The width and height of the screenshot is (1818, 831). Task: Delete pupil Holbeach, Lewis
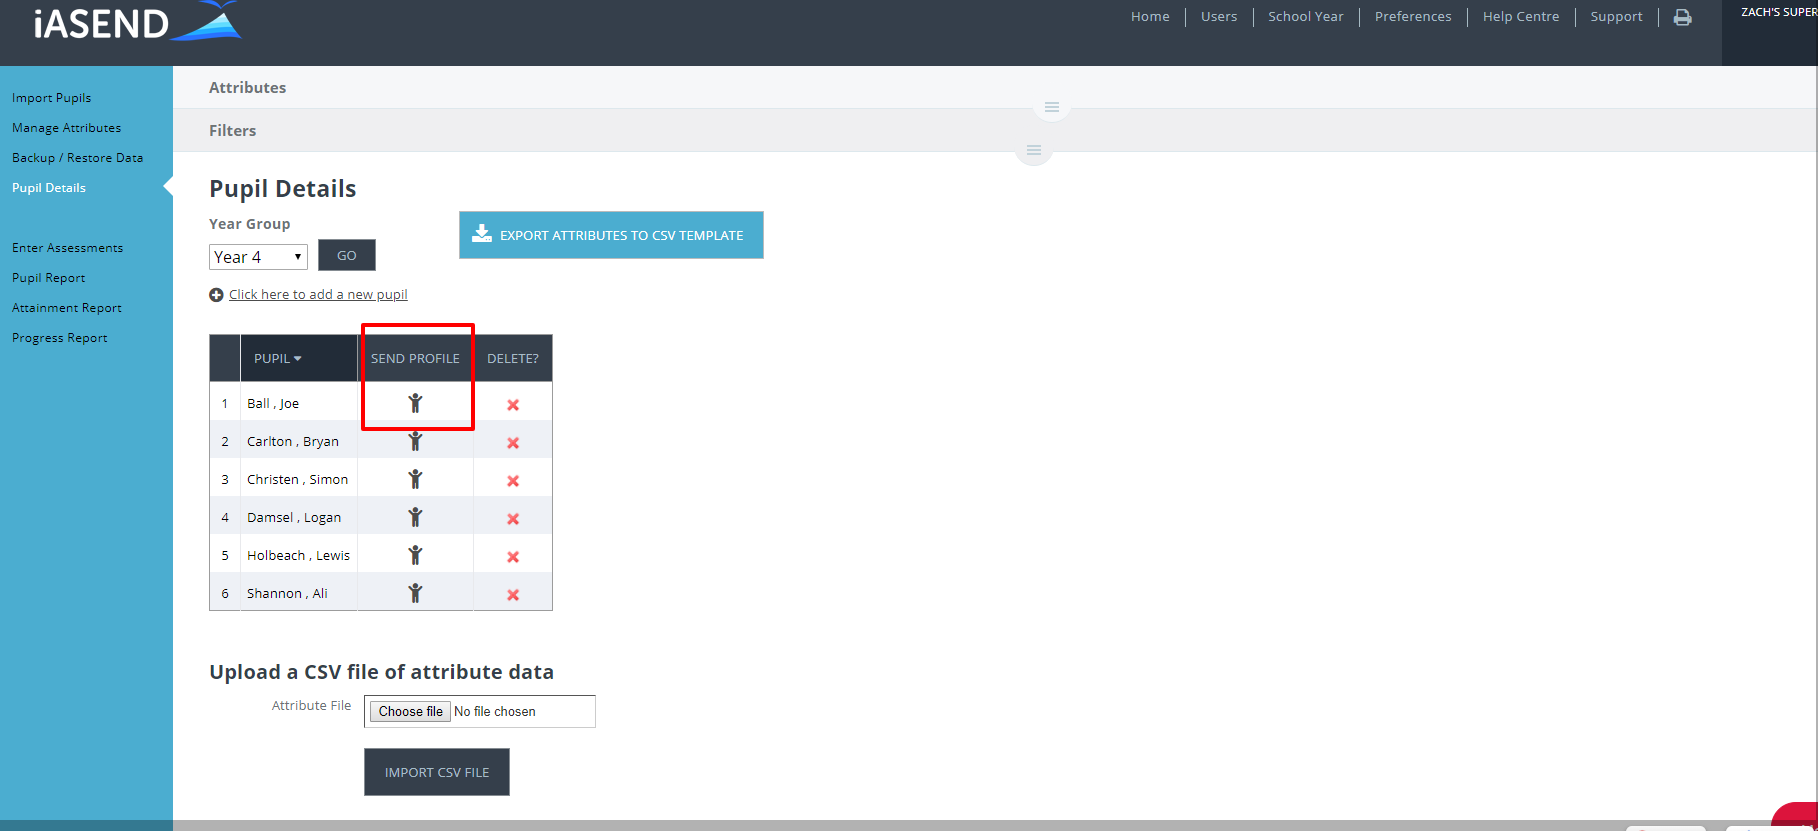coord(513,557)
